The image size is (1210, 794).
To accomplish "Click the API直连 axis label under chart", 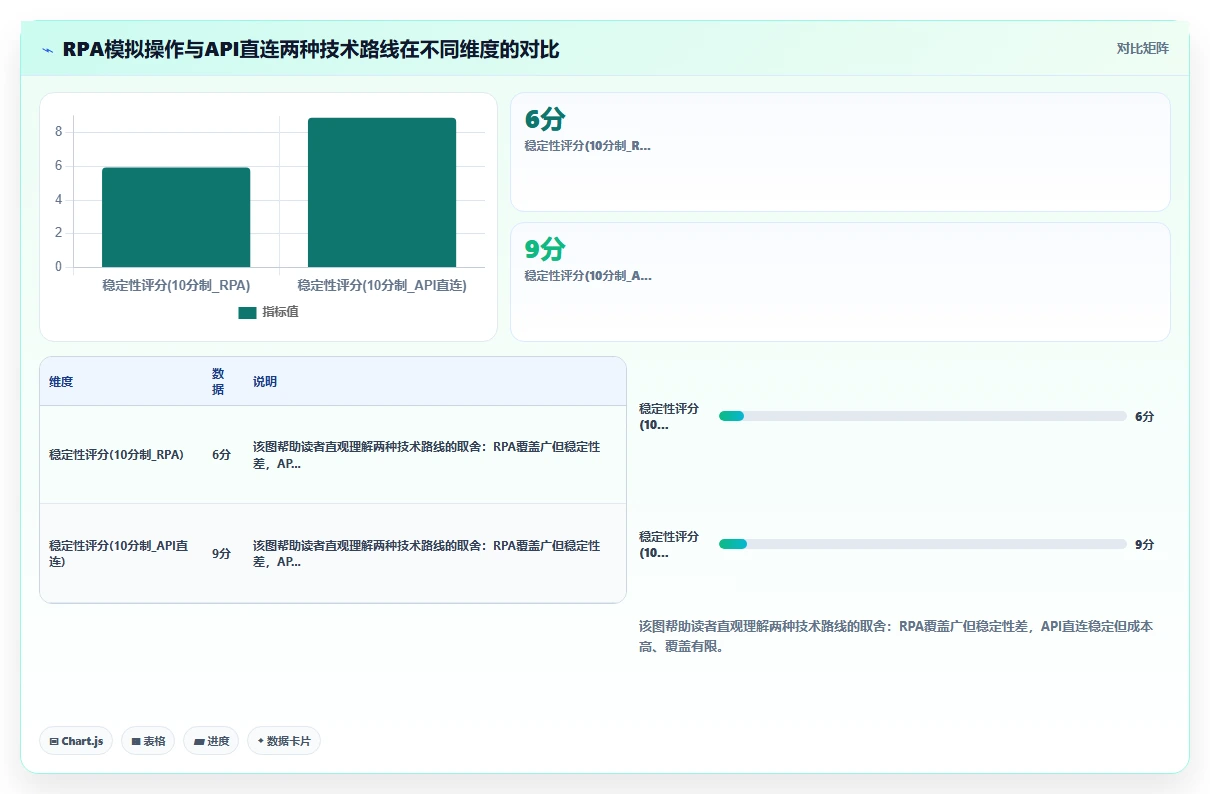I will (x=382, y=285).
